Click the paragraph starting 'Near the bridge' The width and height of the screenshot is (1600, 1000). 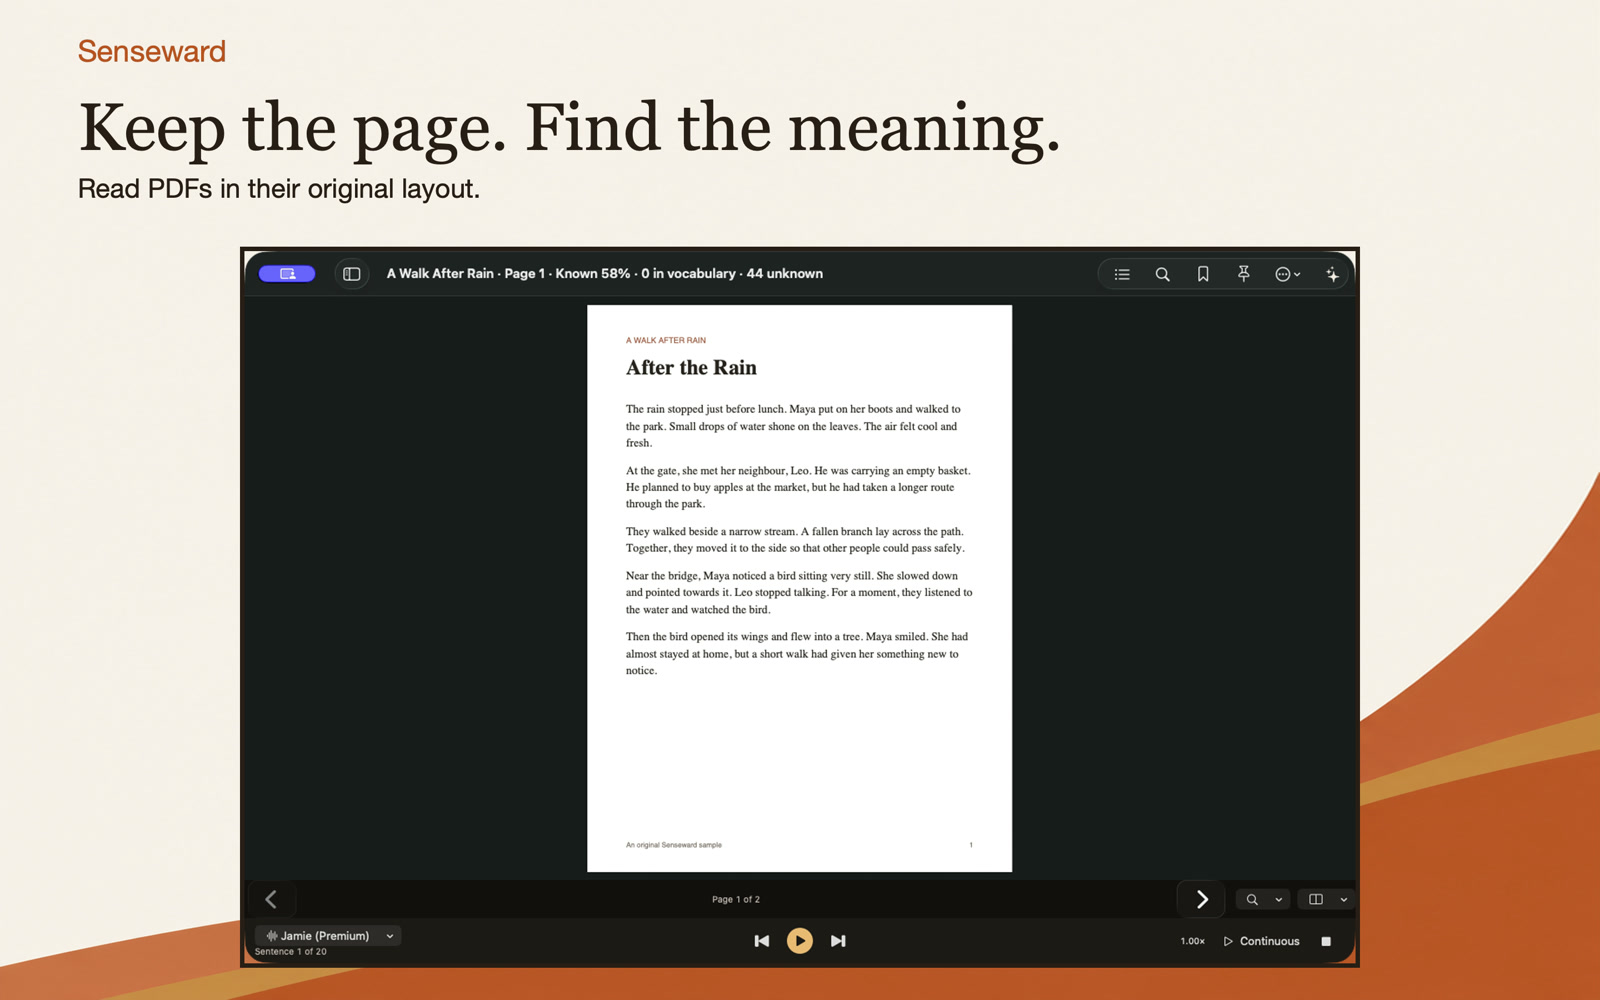pos(799,593)
